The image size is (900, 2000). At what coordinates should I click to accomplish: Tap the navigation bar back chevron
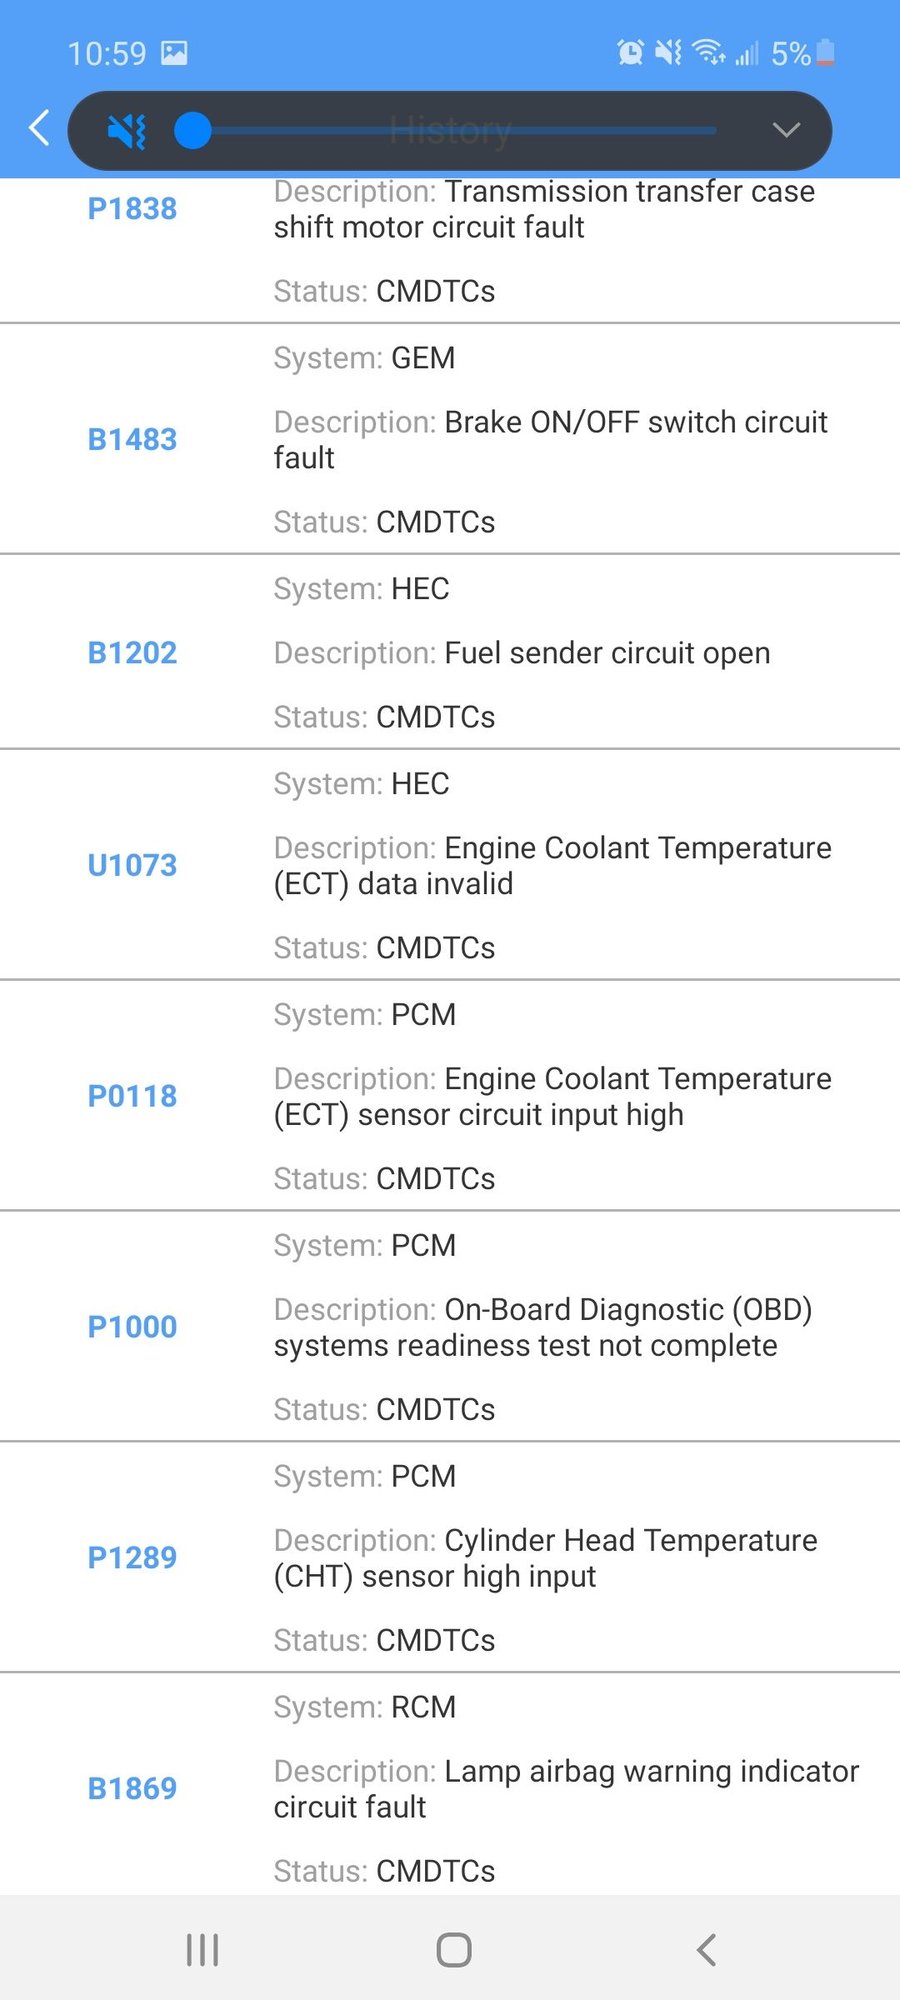tap(707, 1948)
